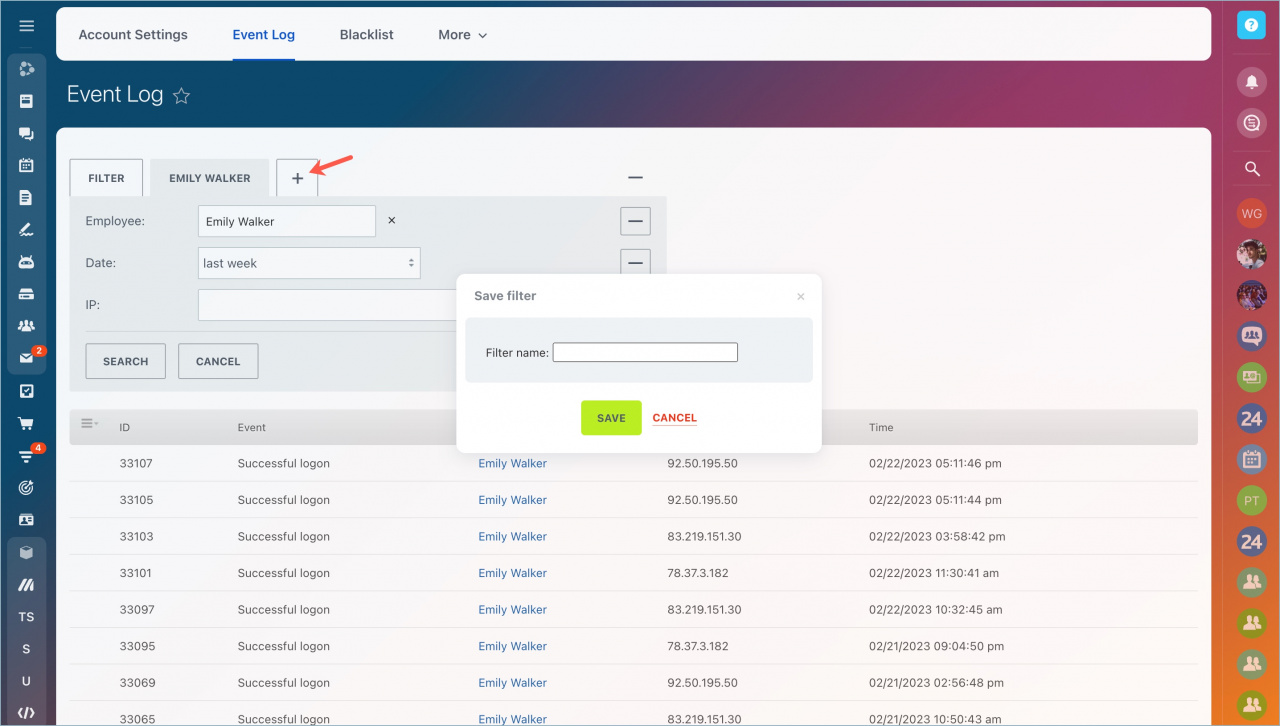The height and width of the screenshot is (726, 1280).
Task: Collapse the filter panel with top minus
Action: click(635, 177)
